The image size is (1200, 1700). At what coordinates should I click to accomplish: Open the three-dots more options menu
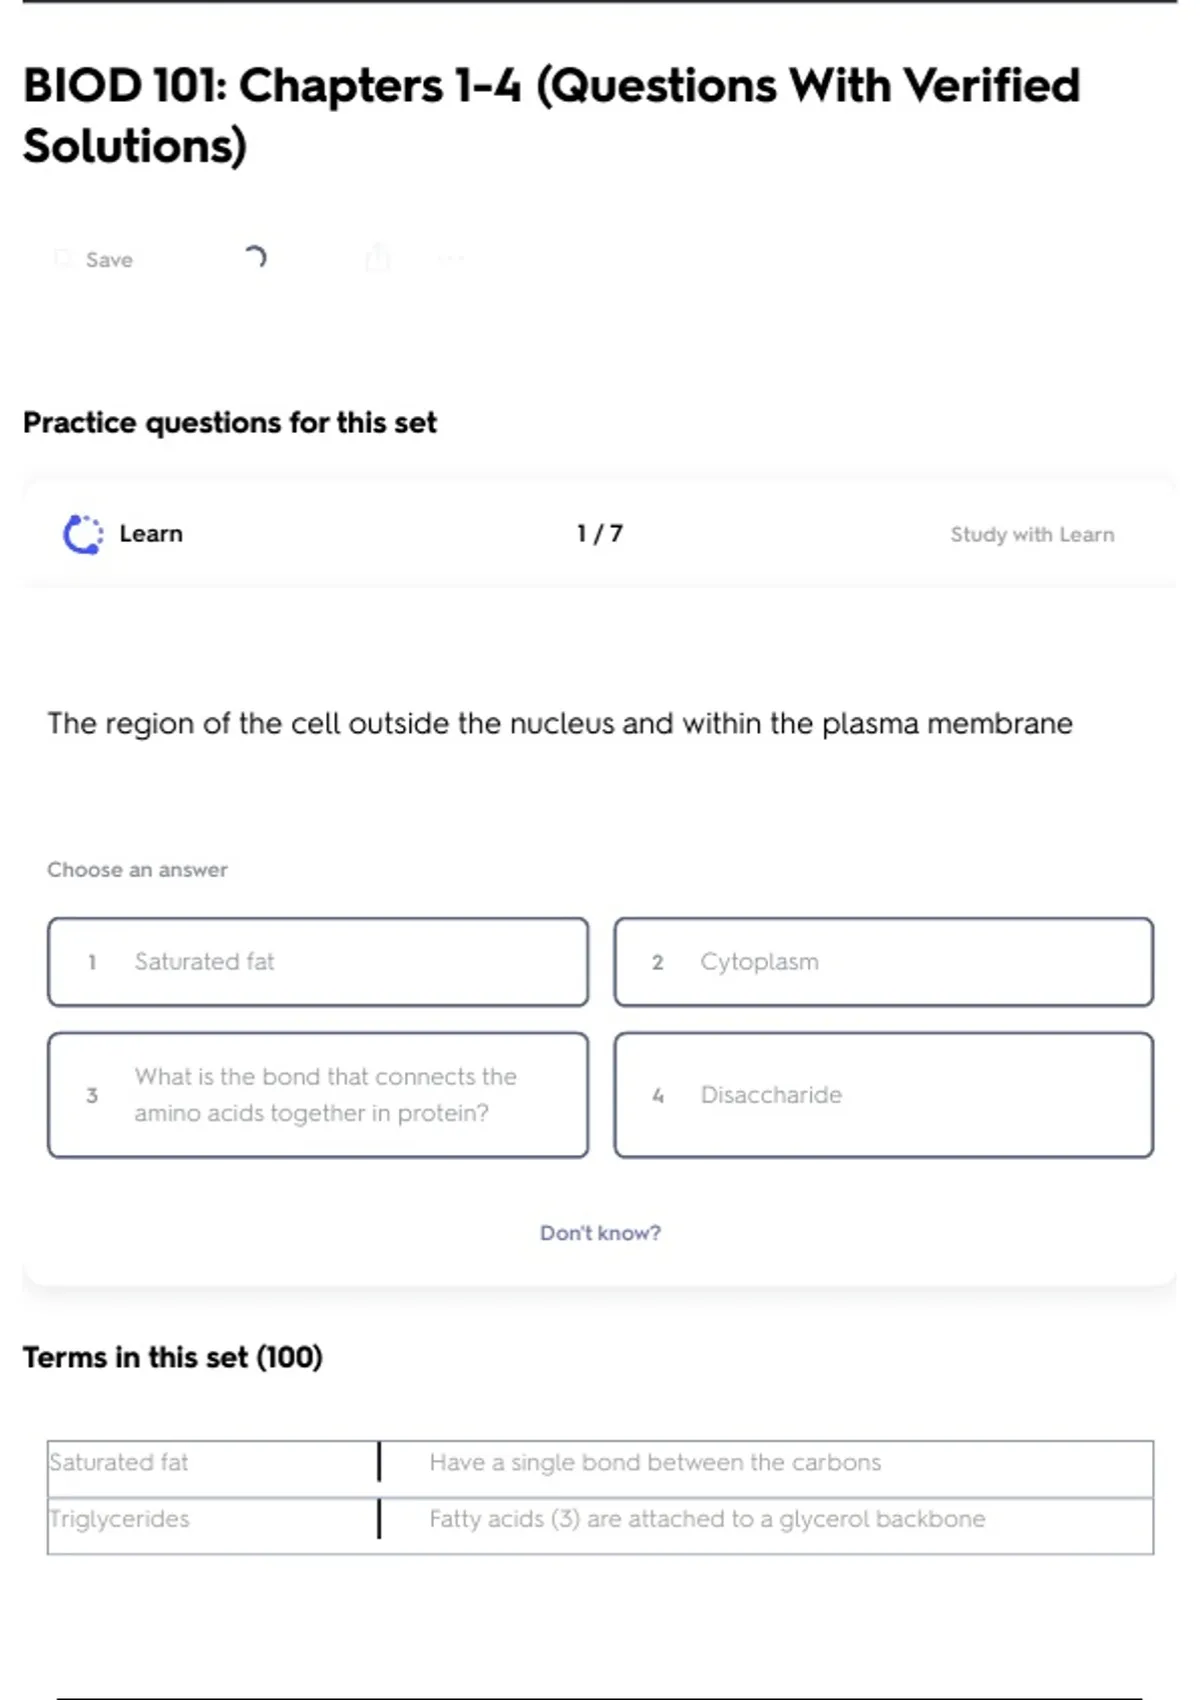pos(451,259)
